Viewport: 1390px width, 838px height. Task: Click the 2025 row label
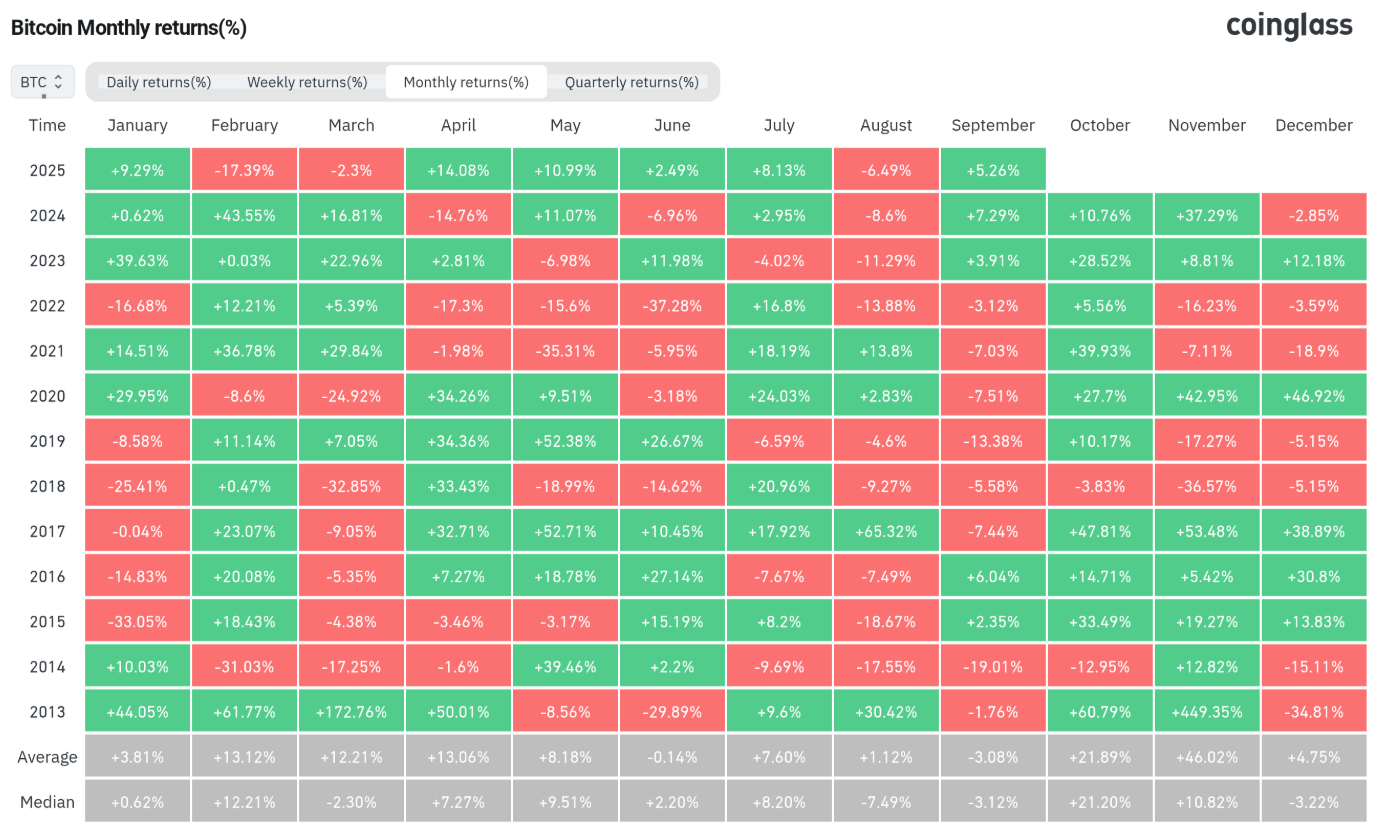[x=47, y=170]
